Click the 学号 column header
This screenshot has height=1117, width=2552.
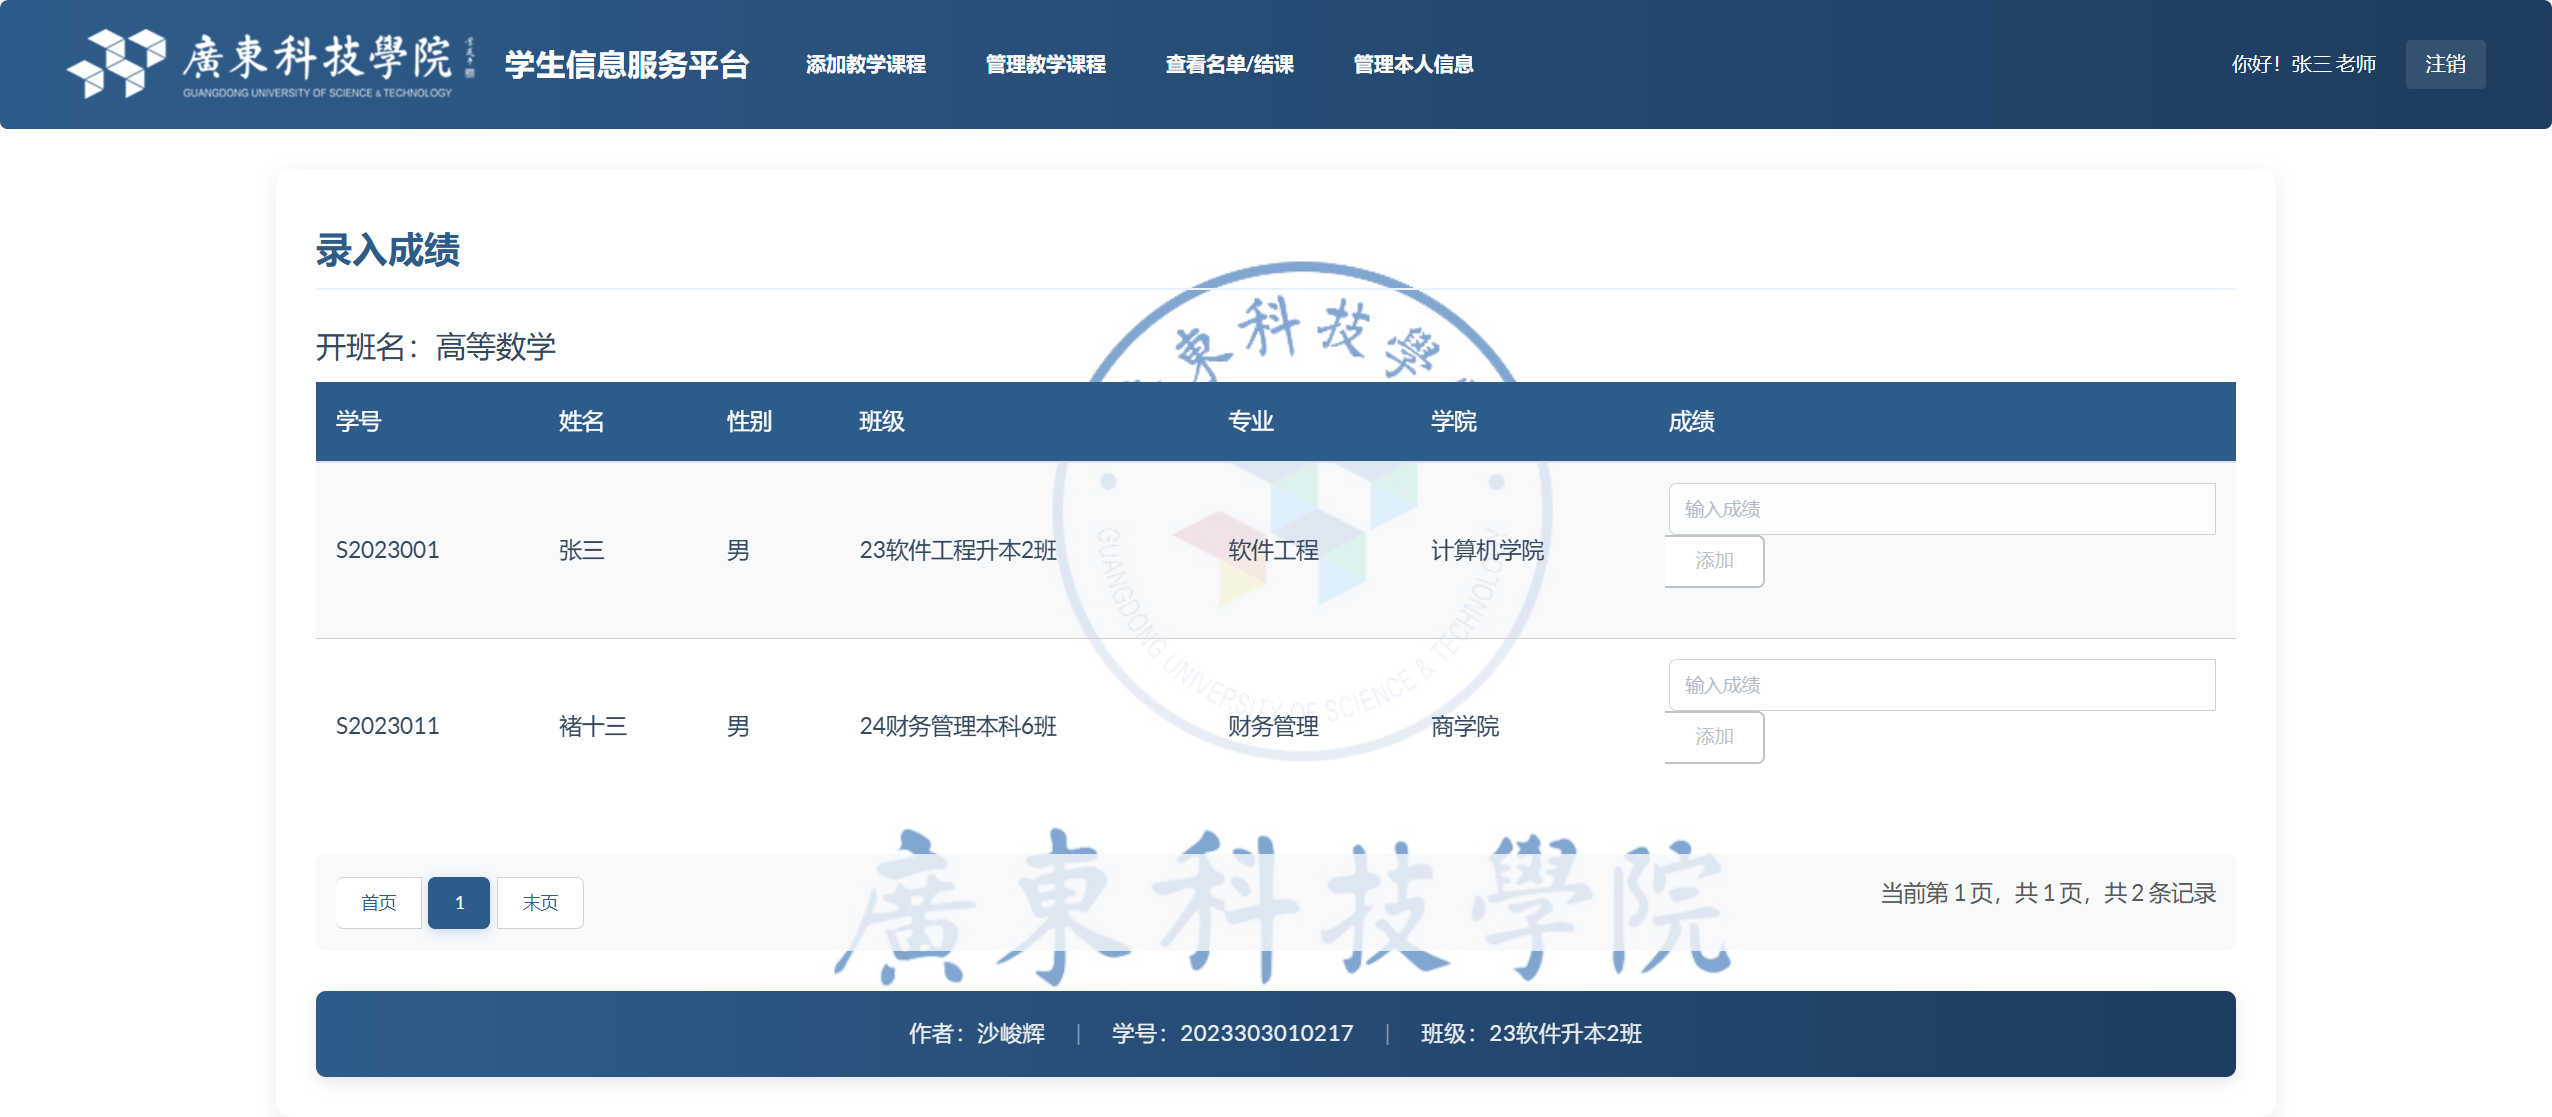361,421
